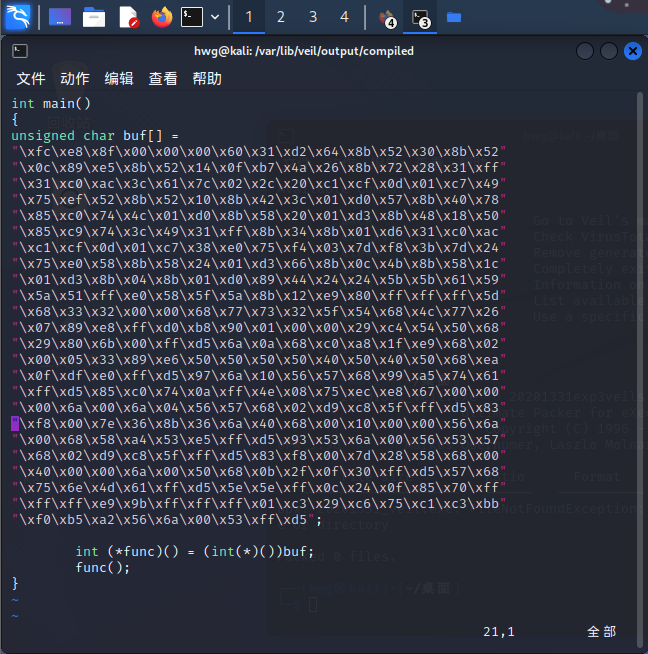Open the 帮助 menu

coord(207,78)
